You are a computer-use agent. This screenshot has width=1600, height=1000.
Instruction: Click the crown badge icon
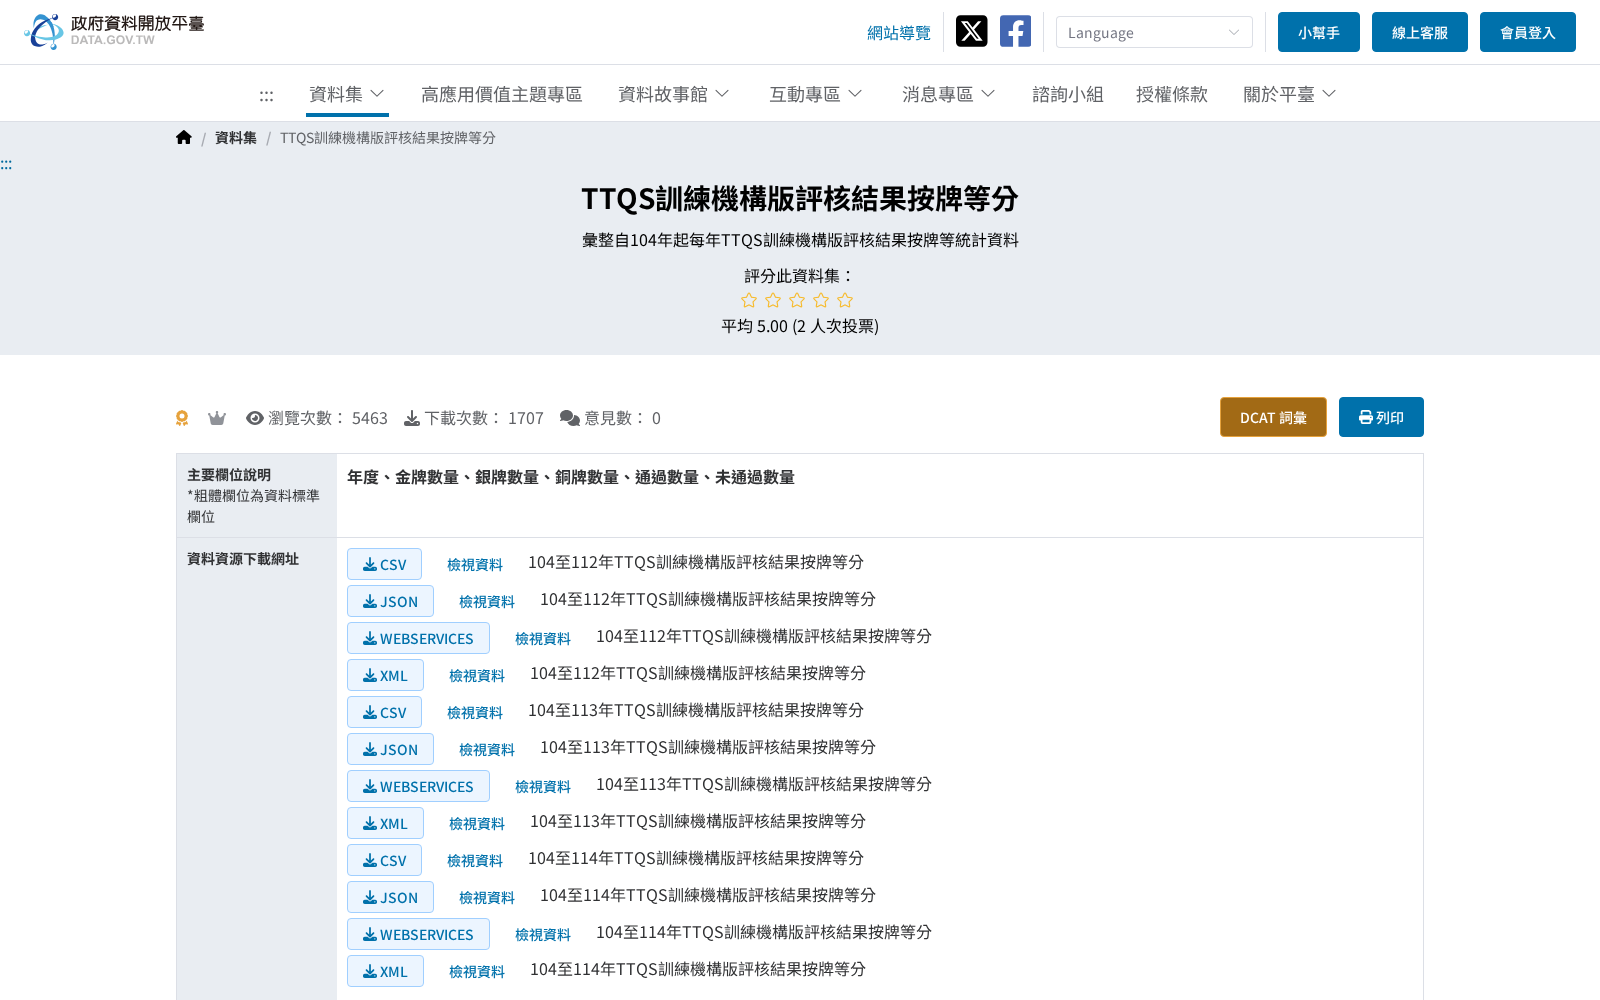tap(217, 418)
